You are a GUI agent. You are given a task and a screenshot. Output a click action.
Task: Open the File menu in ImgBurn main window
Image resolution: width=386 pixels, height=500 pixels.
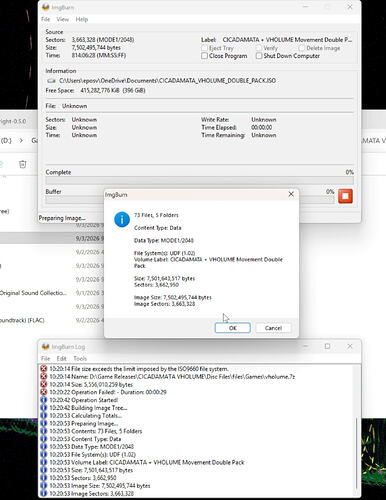coord(45,19)
